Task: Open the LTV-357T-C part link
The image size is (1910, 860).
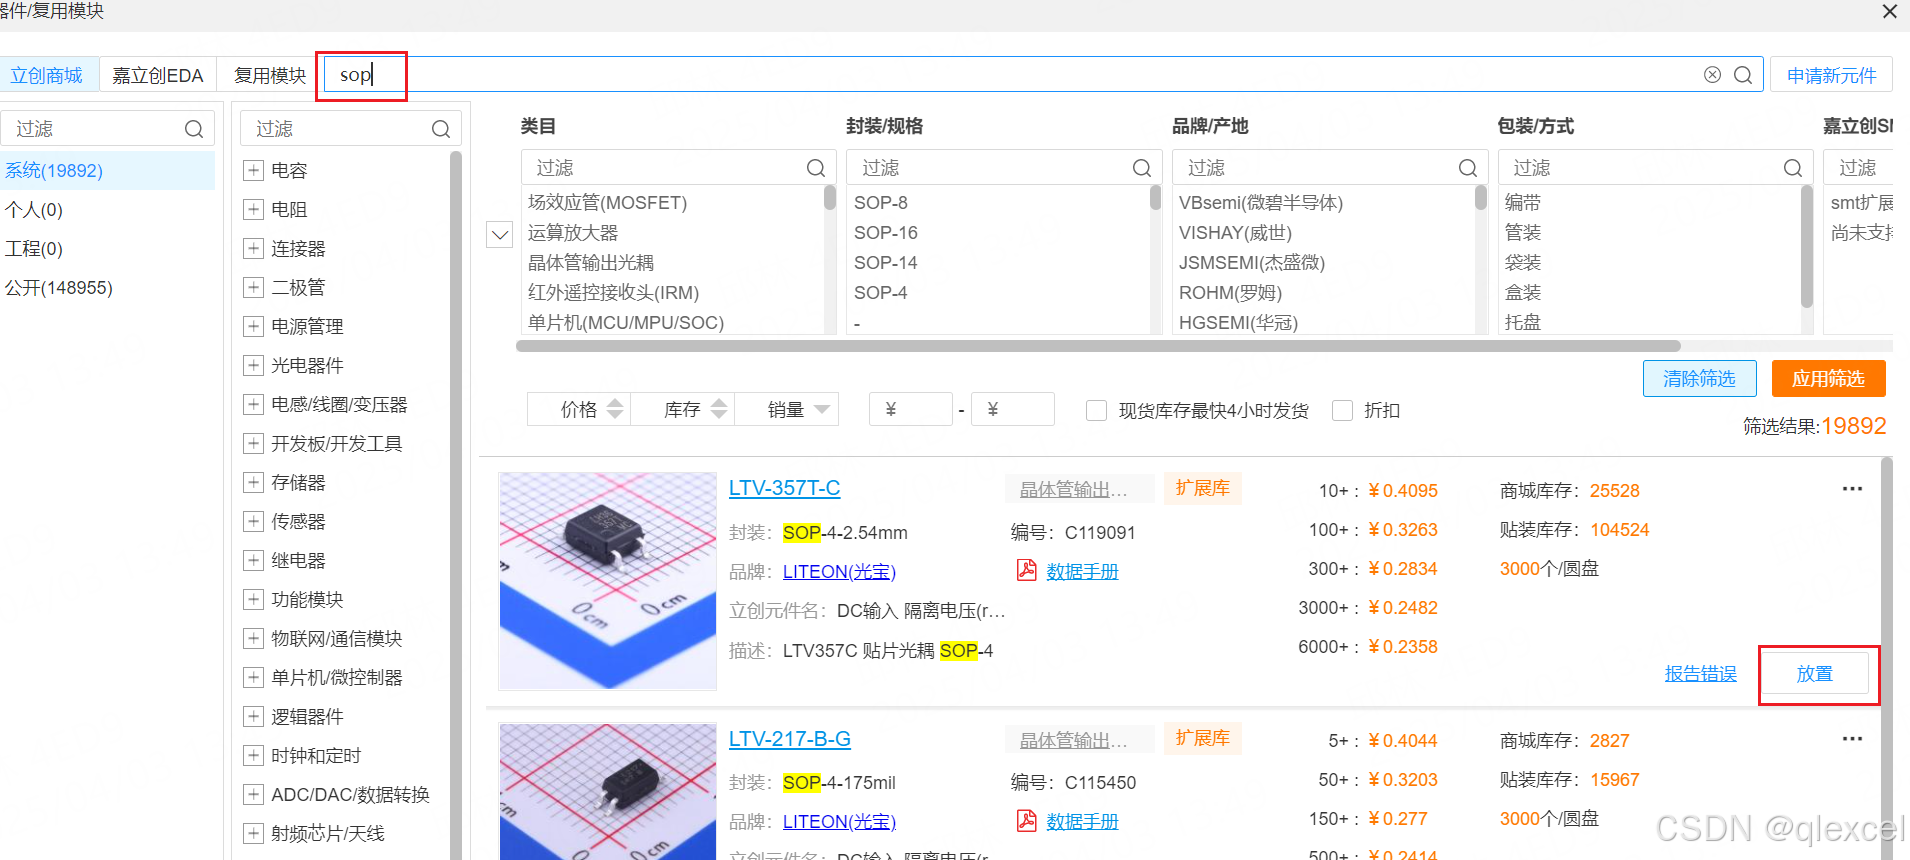Action: coord(784,488)
